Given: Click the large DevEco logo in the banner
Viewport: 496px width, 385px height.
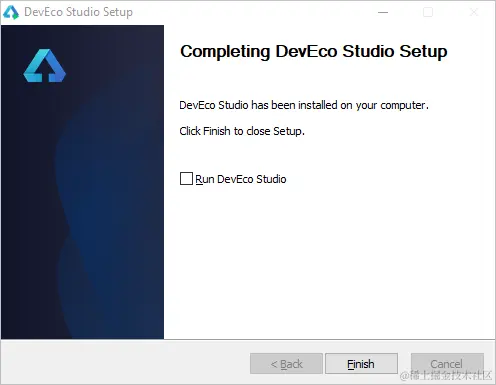Looking at the screenshot, I should 45,66.
